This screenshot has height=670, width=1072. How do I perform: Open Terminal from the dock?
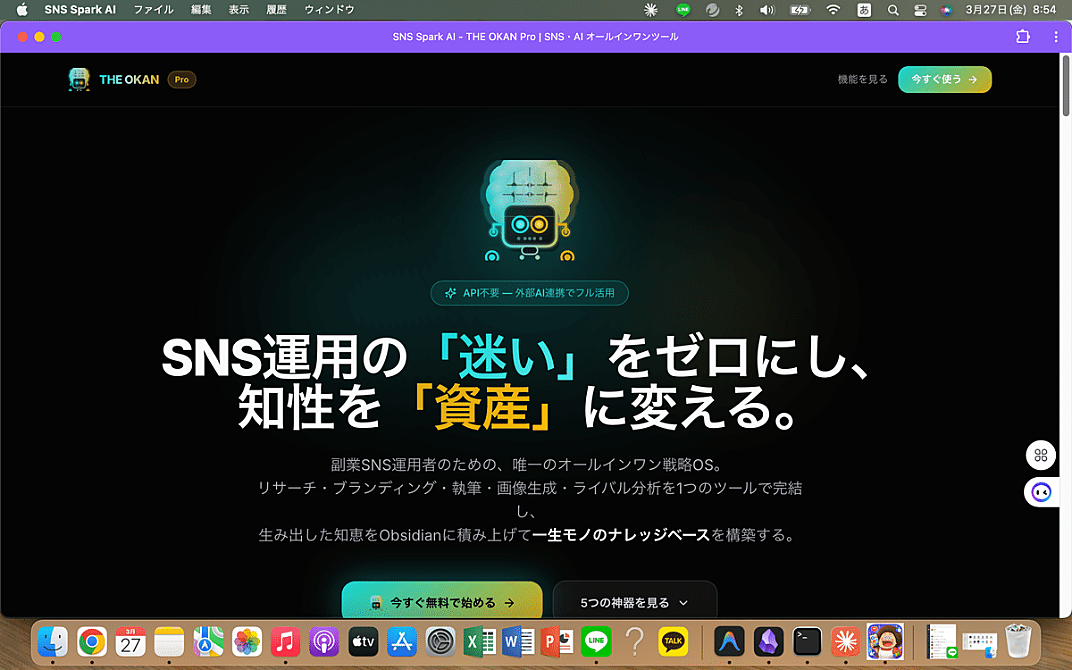click(x=807, y=641)
